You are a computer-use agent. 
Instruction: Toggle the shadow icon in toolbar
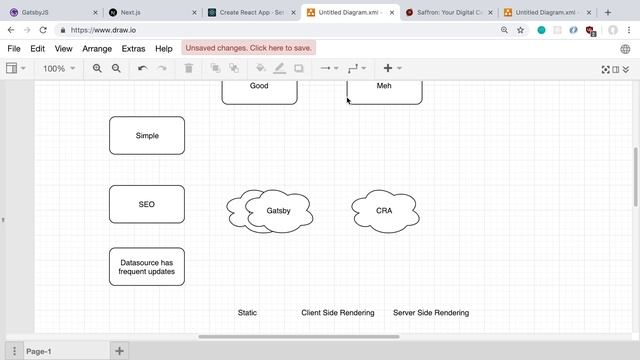coord(299,68)
